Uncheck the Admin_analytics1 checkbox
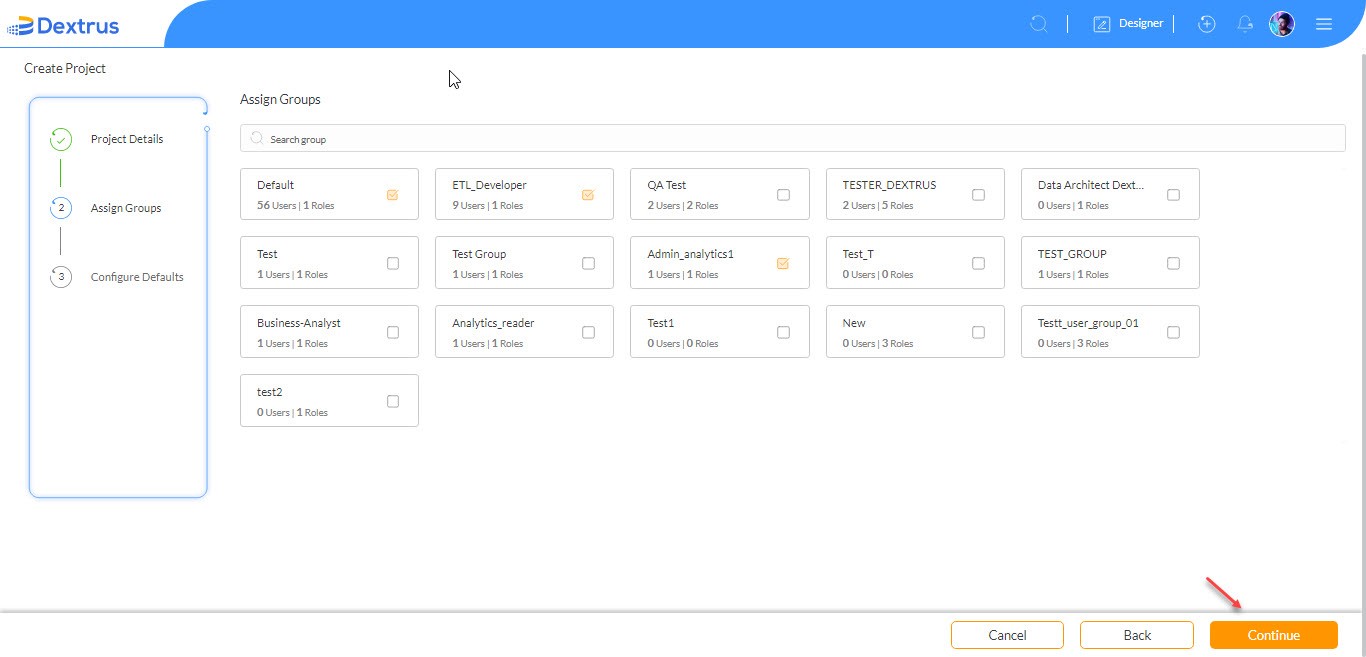The height and width of the screenshot is (657, 1366). [x=783, y=264]
